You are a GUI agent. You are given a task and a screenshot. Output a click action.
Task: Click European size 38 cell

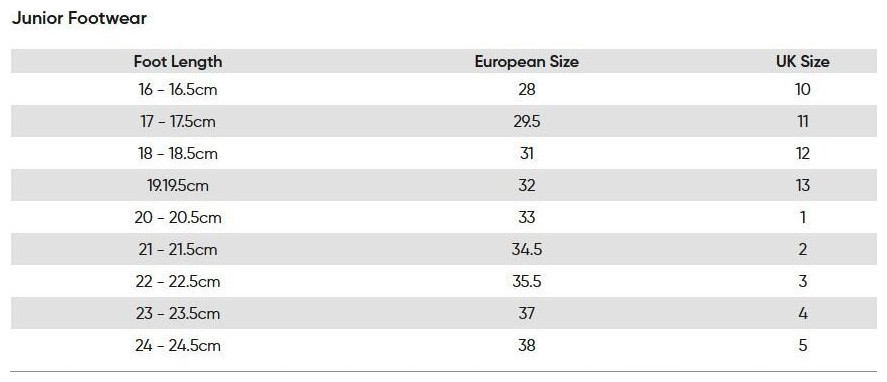527,345
